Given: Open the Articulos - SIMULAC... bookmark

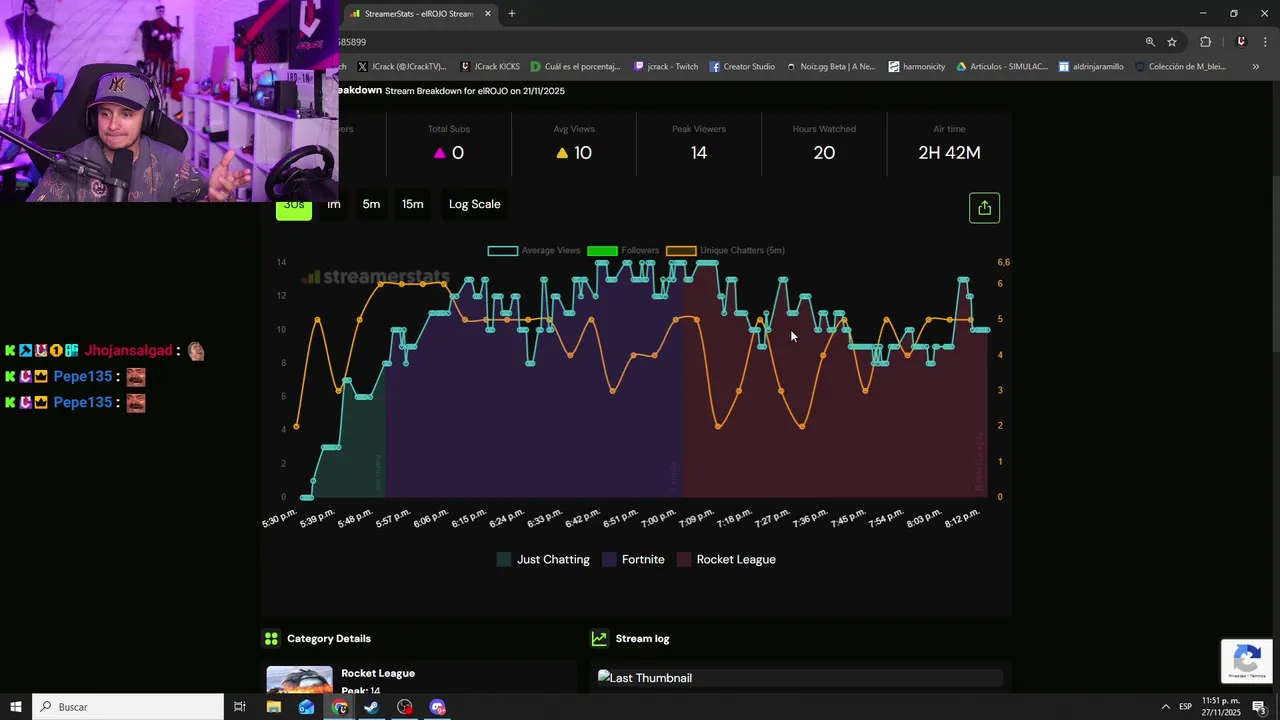Looking at the screenshot, I should (1002, 67).
